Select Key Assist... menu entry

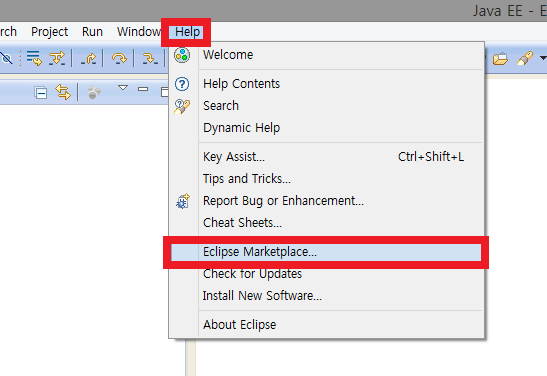(327, 157)
